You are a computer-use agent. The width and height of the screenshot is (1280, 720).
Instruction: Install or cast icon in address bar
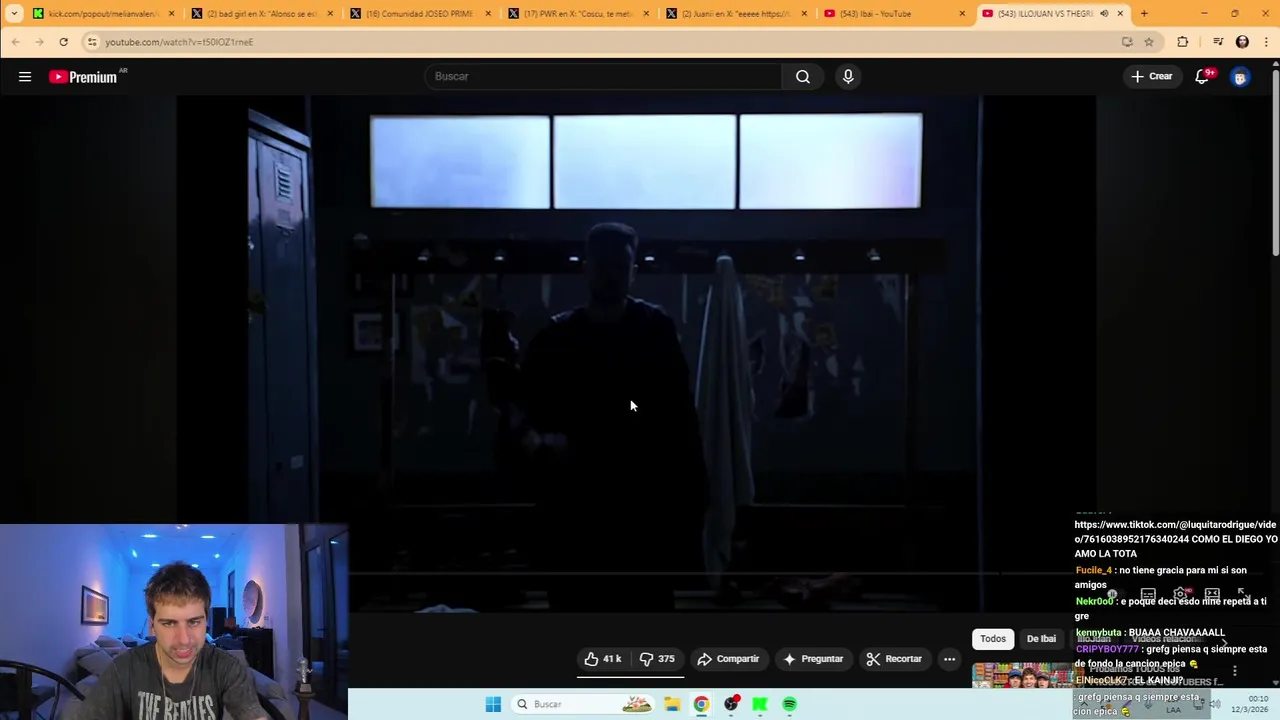(1127, 42)
